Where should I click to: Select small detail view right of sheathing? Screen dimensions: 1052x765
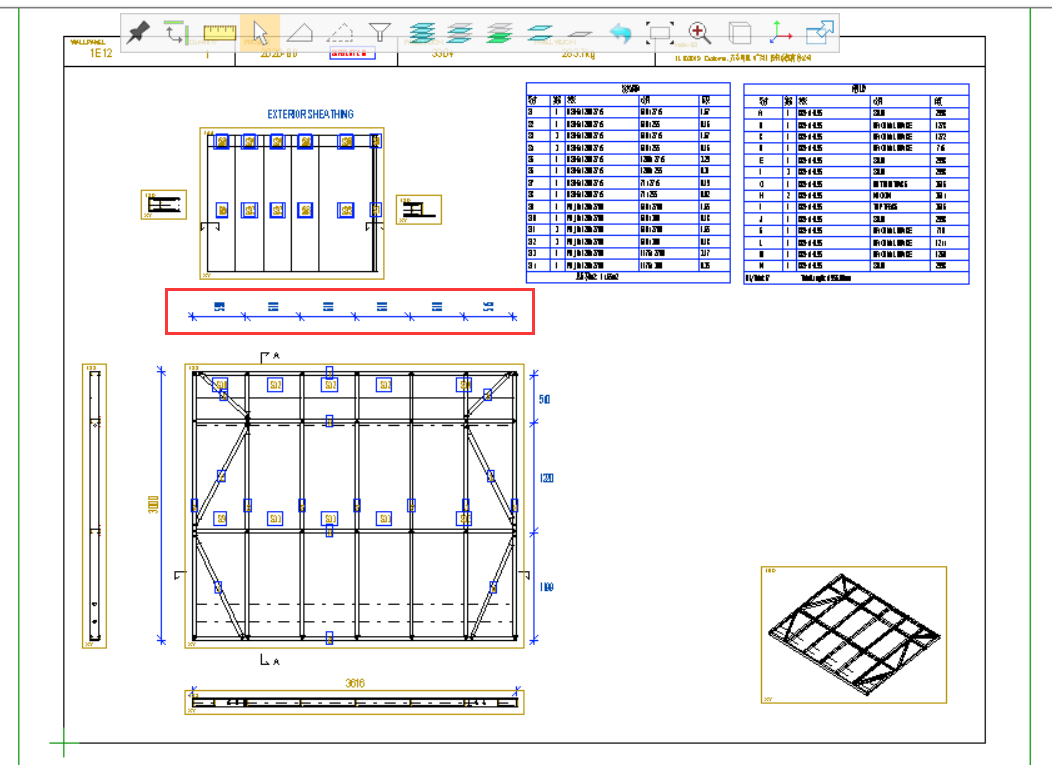[419, 209]
